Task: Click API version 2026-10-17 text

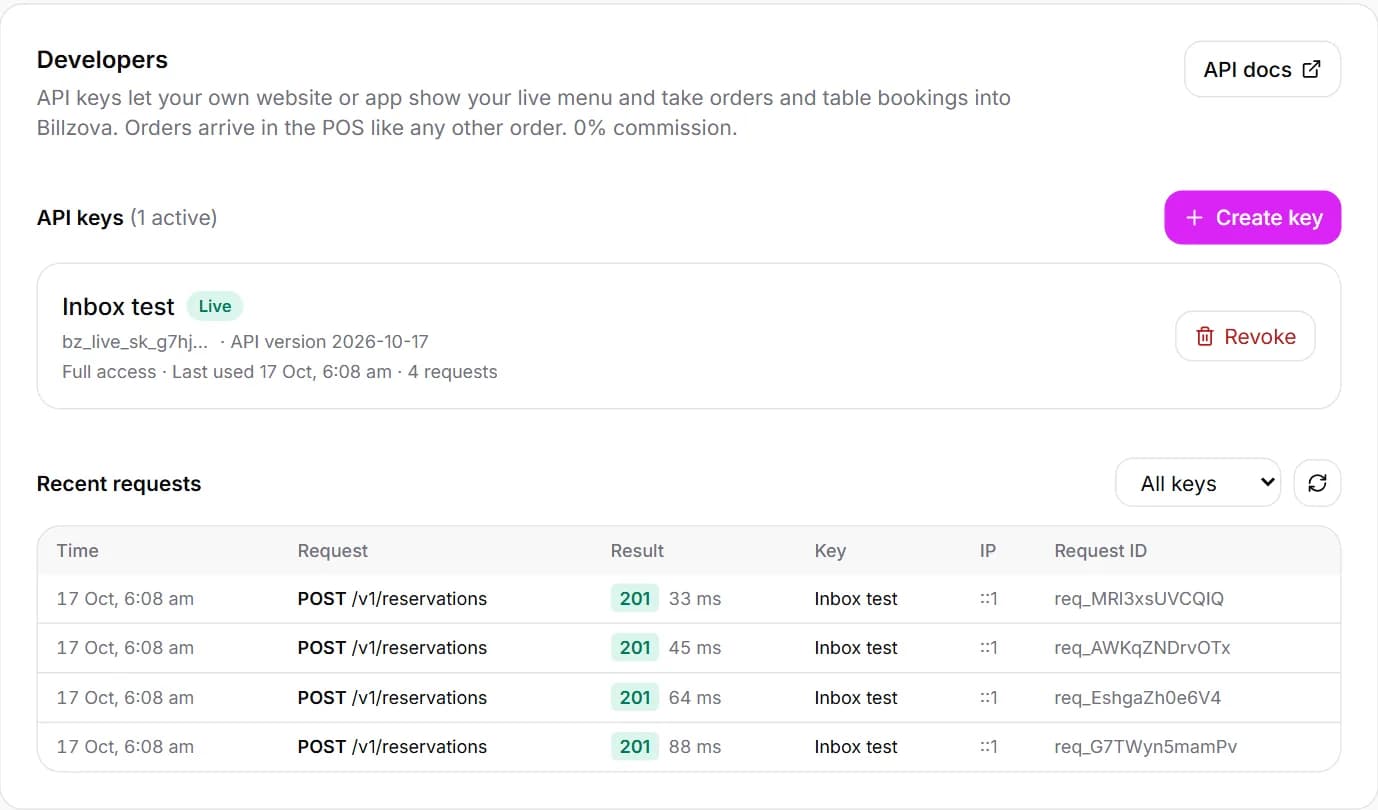Action: point(329,342)
